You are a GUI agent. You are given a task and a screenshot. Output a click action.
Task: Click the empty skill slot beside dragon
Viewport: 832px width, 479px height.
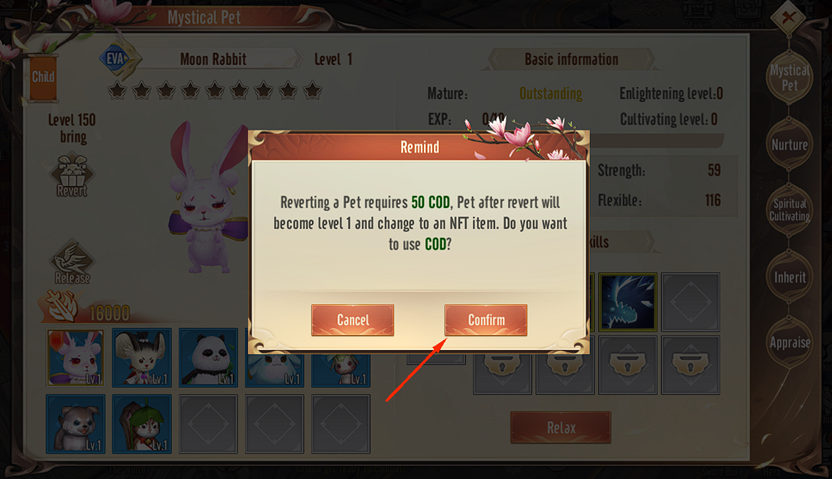pos(690,302)
